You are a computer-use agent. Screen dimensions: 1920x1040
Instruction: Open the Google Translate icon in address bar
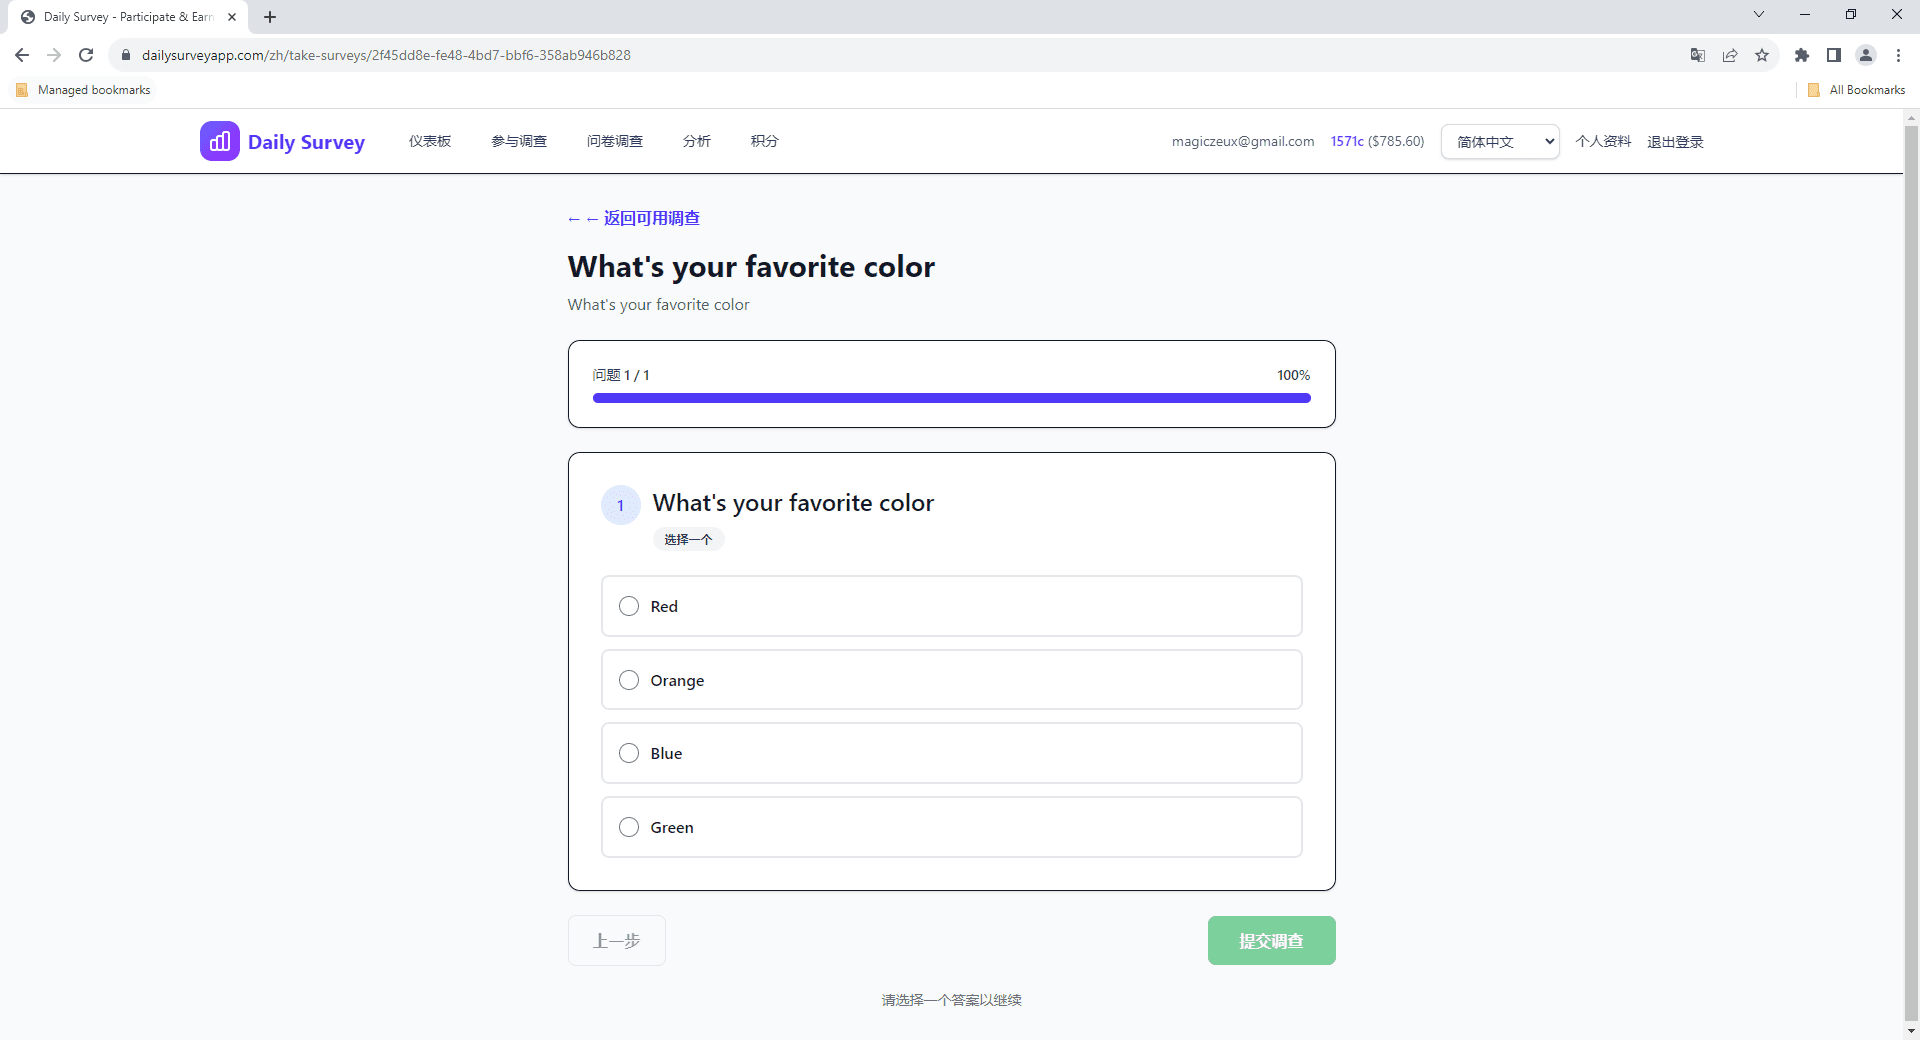(x=1697, y=55)
